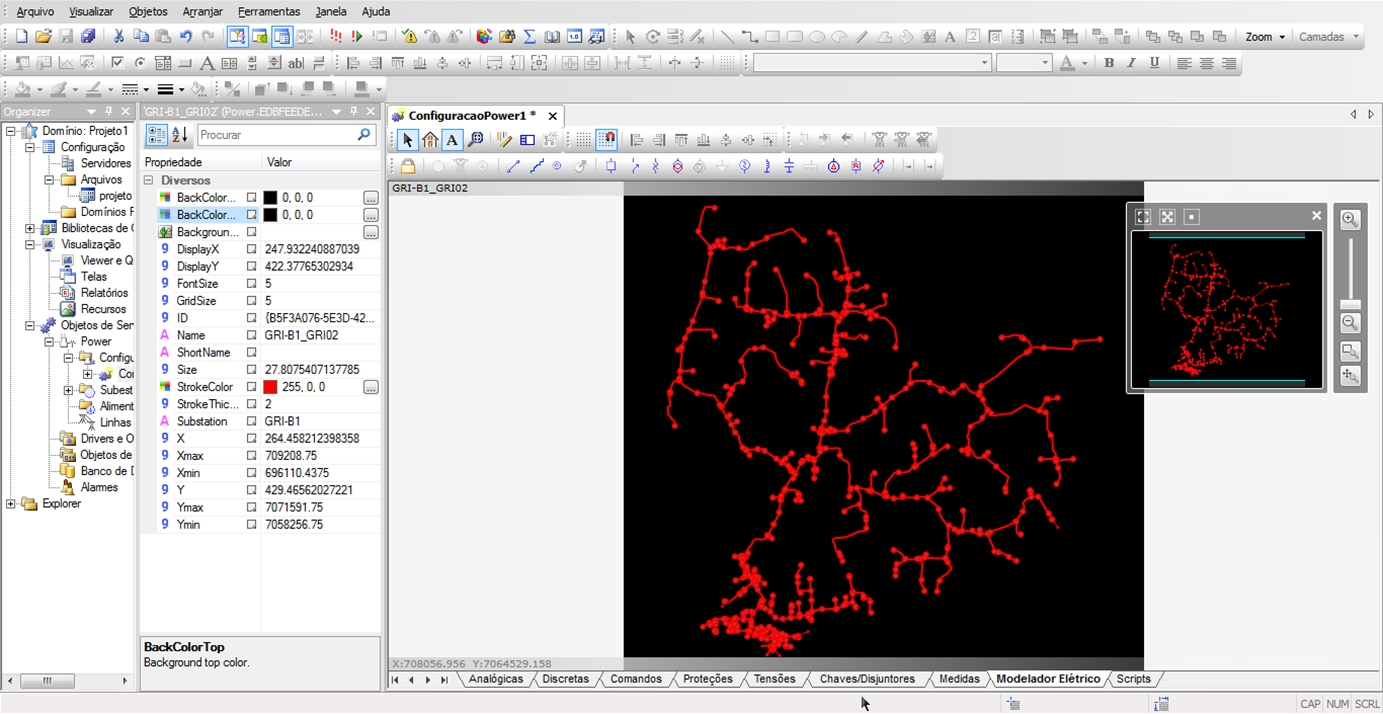Collapse the Diversos properties group
The image size is (1383, 714).
[x=148, y=179]
